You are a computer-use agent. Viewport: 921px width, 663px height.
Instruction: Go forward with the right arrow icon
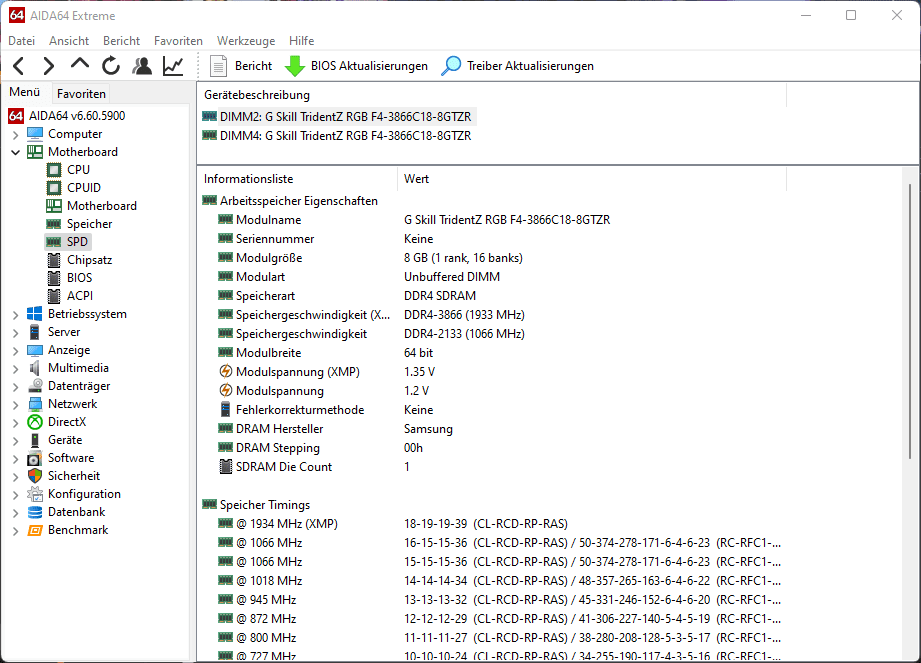point(49,66)
